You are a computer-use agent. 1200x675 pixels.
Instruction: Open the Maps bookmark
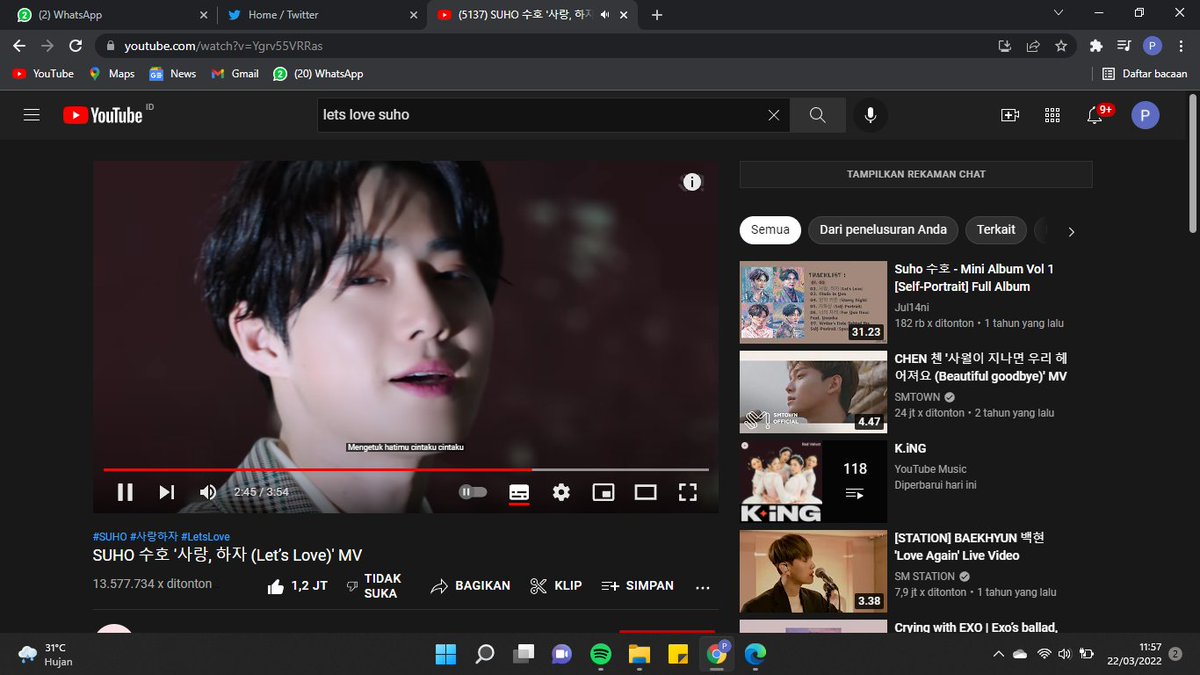[x=111, y=74]
